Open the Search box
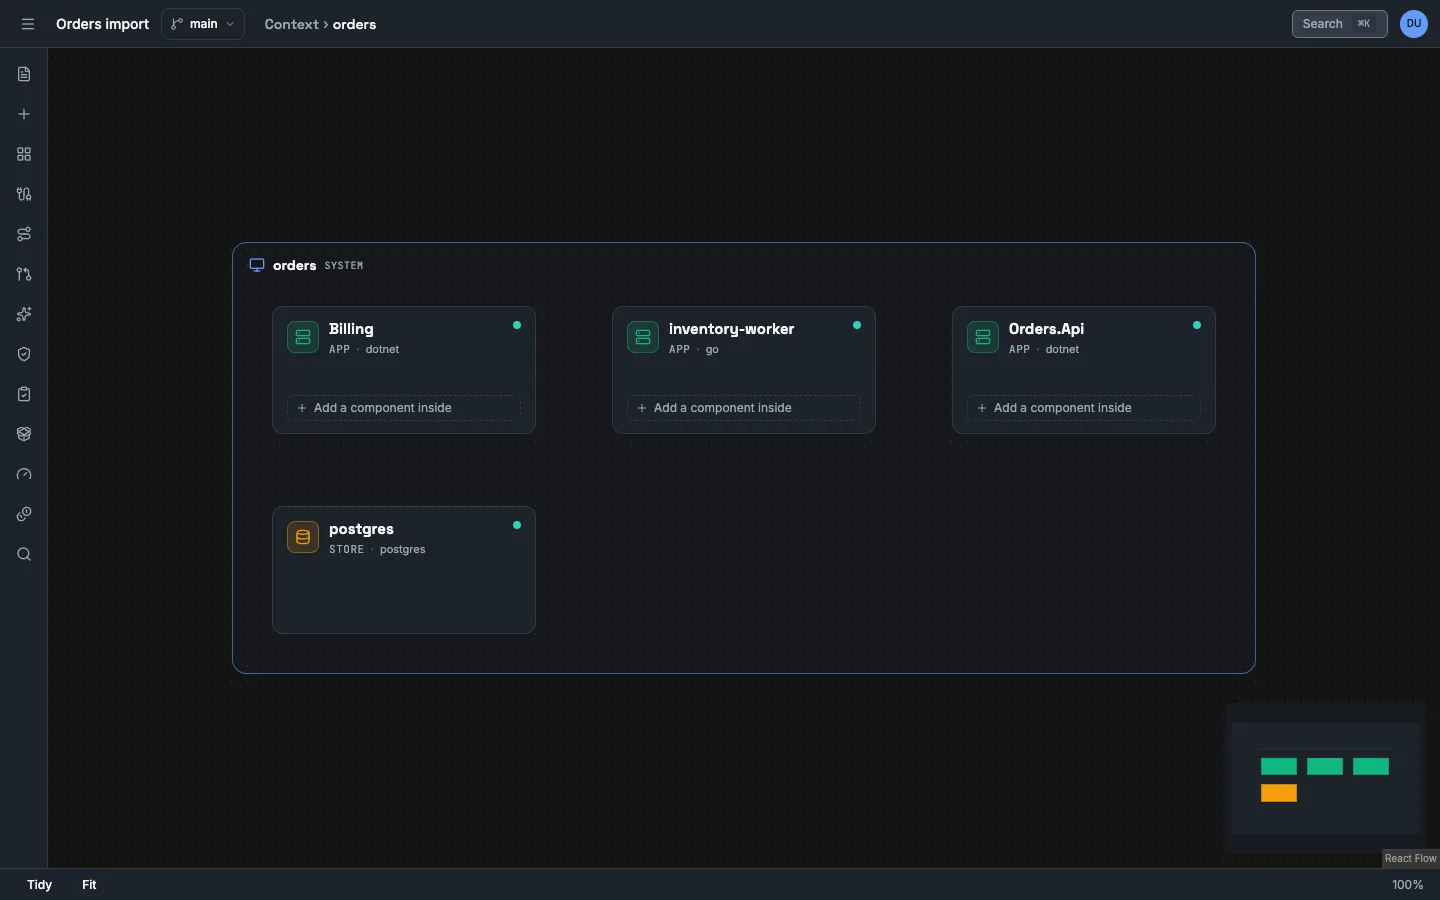The height and width of the screenshot is (900, 1440). pyautogui.click(x=1339, y=24)
